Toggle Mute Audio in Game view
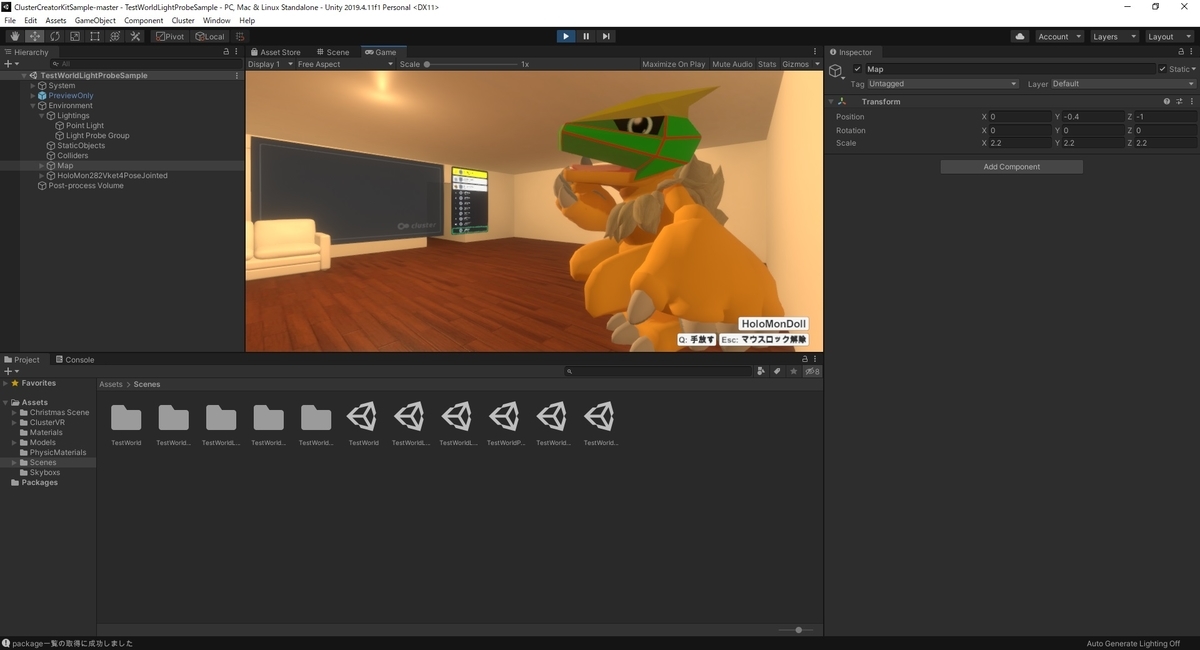 [x=732, y=64]
